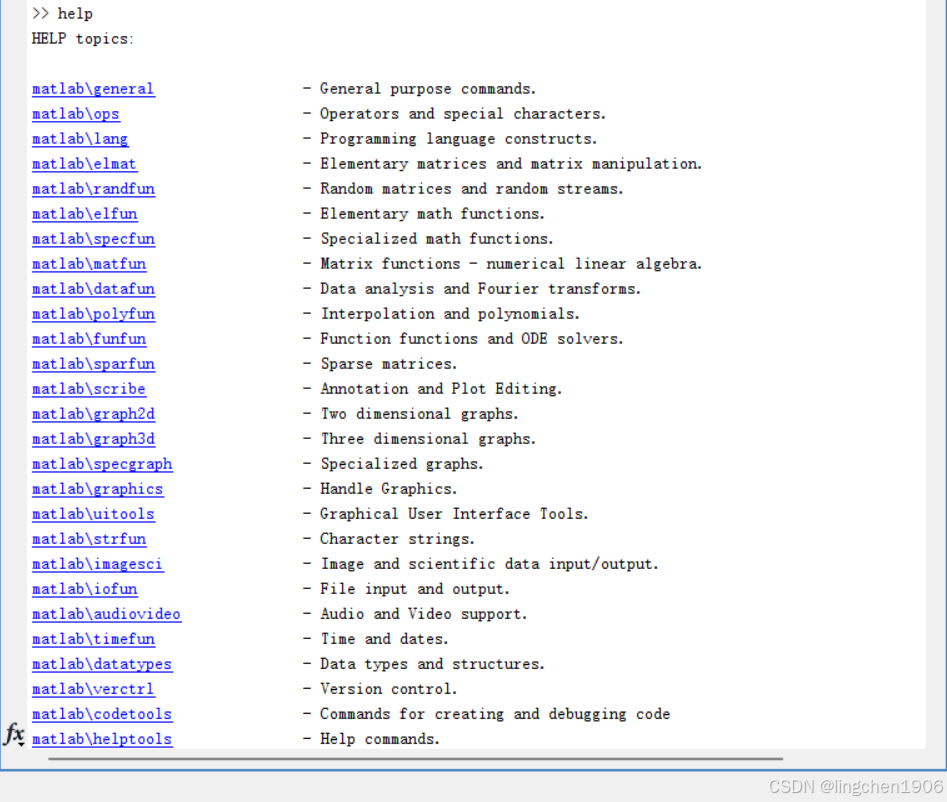Click 'Handle Graphics.' description
The width and height of the screenshot is (947, 802).
pyautogui.click(x=388, y=489)
